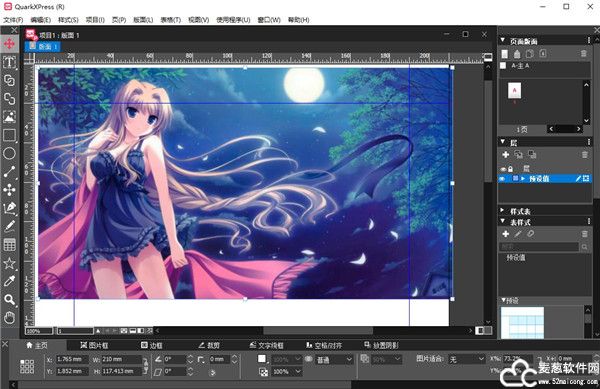
Task: Delete page using Page Layout trash icon
Action: tap(584, 54)
